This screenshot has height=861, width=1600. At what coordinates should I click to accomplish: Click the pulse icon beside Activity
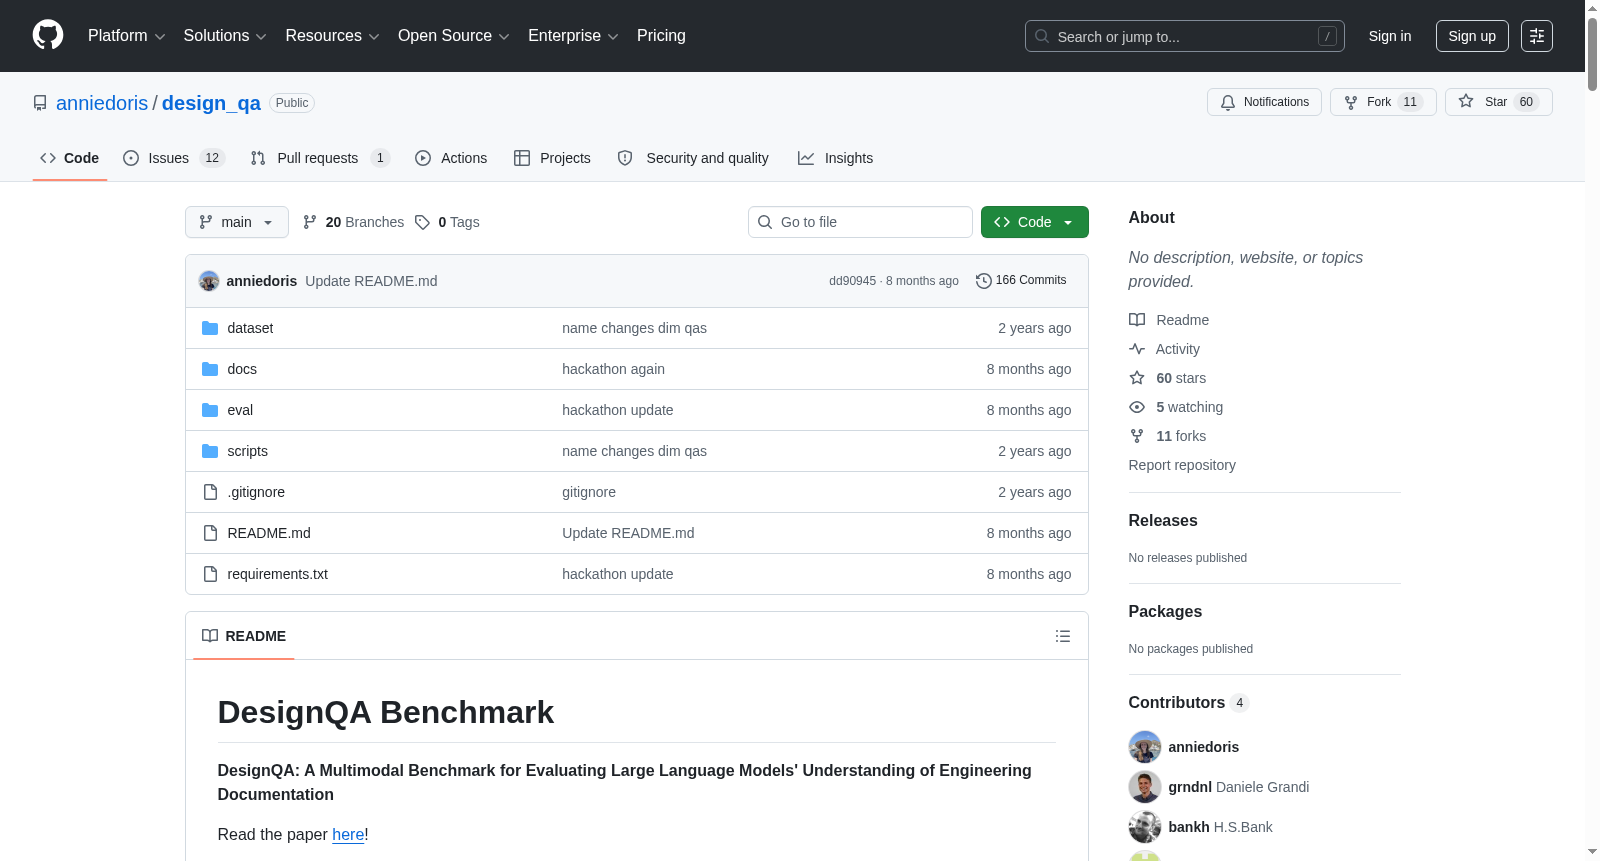[x=1137, y=349]
